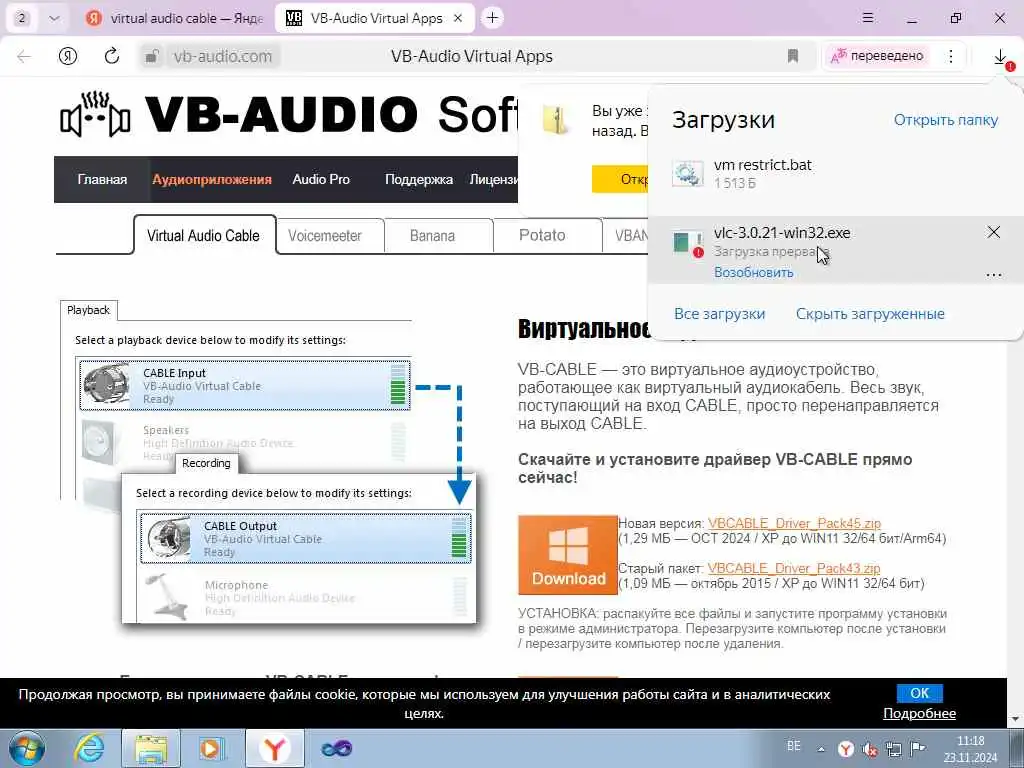Bookmark this page with the bookmark icon
Screen dimensions: 1024x768
click(793, 56)
